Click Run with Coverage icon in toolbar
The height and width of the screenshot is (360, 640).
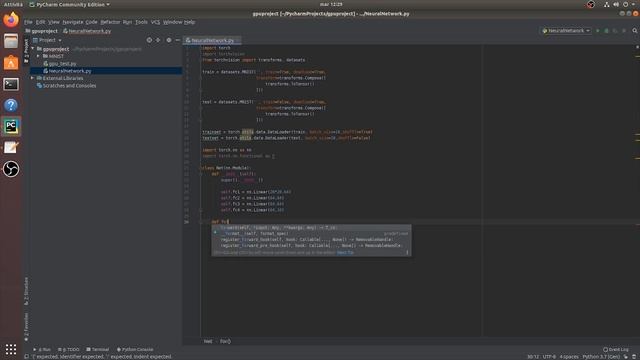point(615,31)
